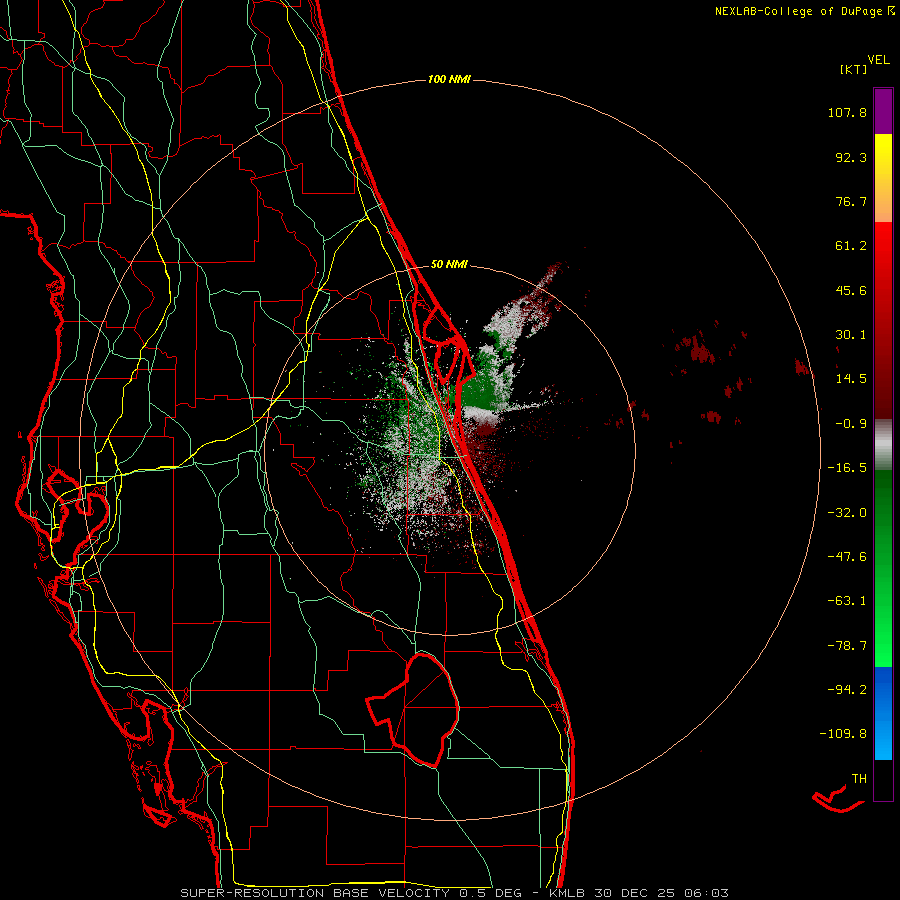Click the -0.9 scale value

851,424
